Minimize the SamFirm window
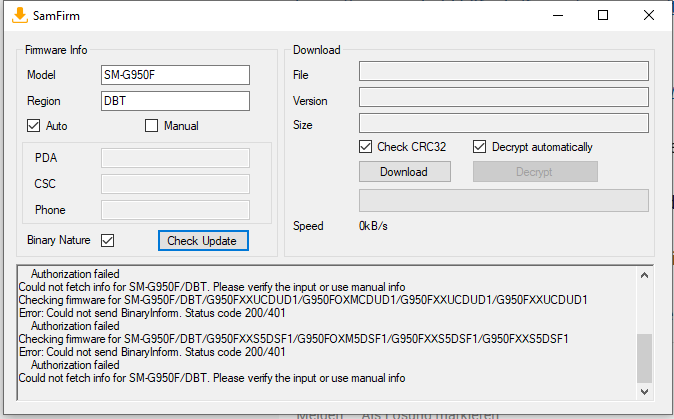The width and height of the screenshot is (674, 419). pyautogui.click(x=558, y=15)
